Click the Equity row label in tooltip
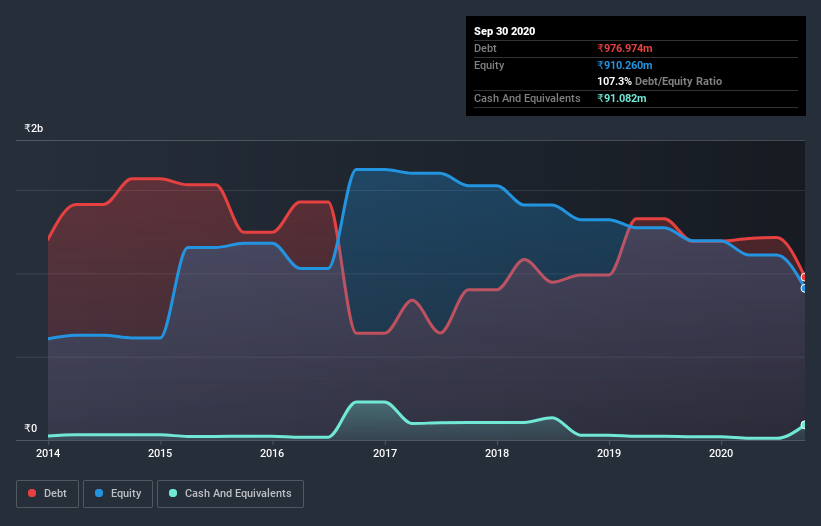Screen dimensions: 821x526 [489, 65]
